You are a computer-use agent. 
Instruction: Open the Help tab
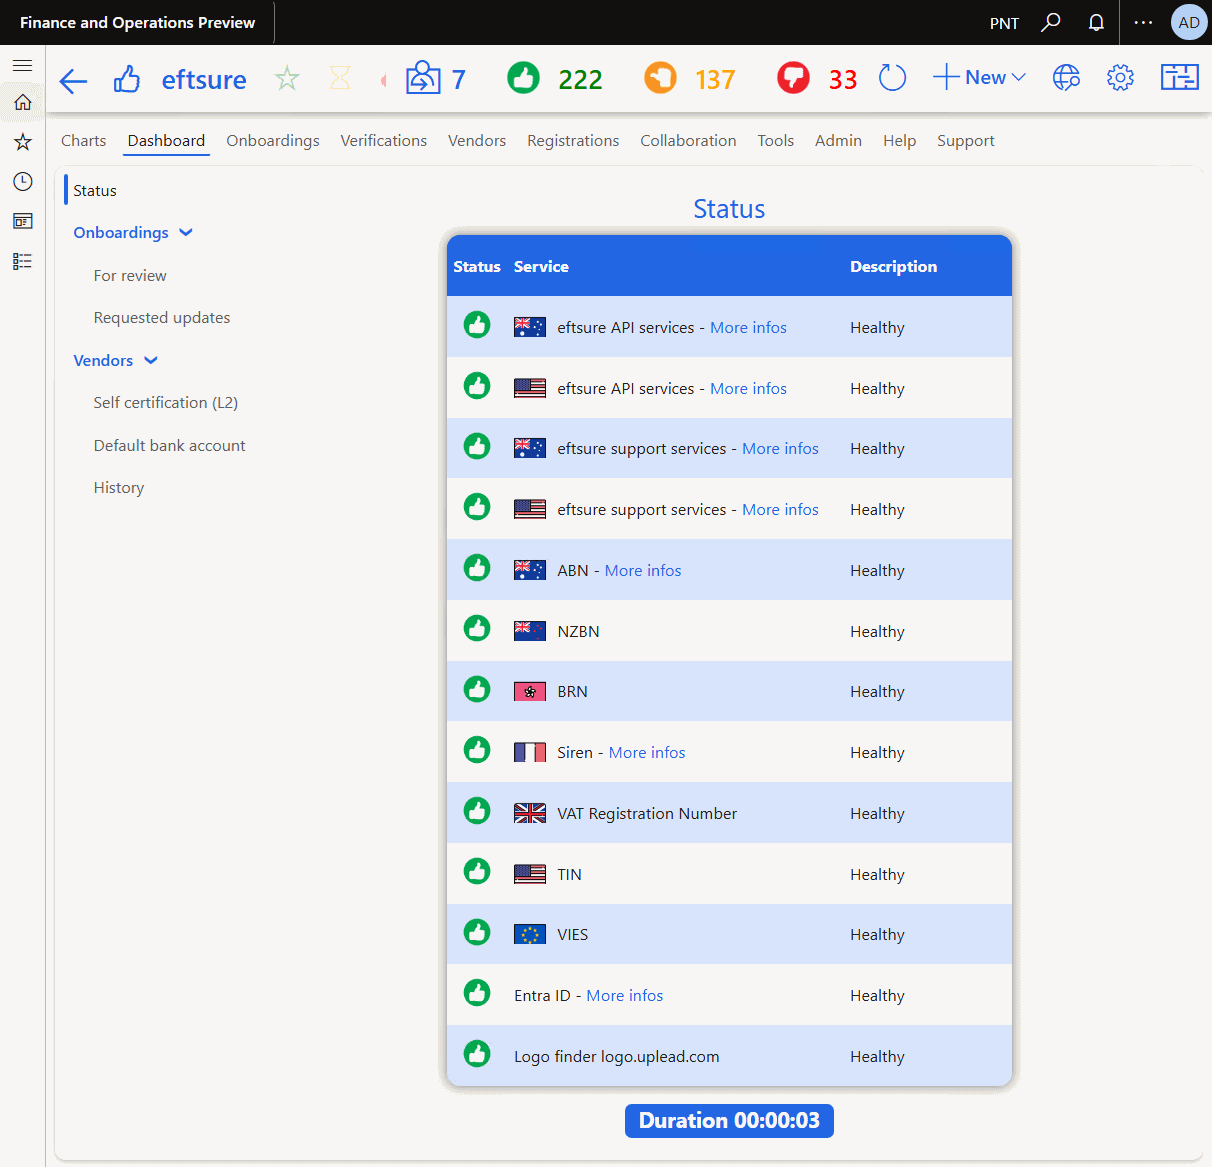[x=899, y=141]
